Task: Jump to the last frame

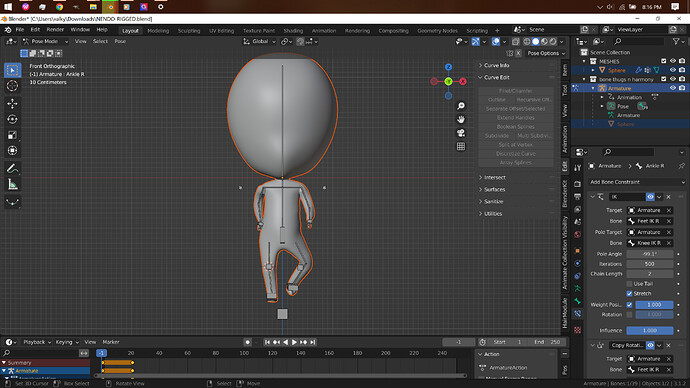Action: click(313, 342)
